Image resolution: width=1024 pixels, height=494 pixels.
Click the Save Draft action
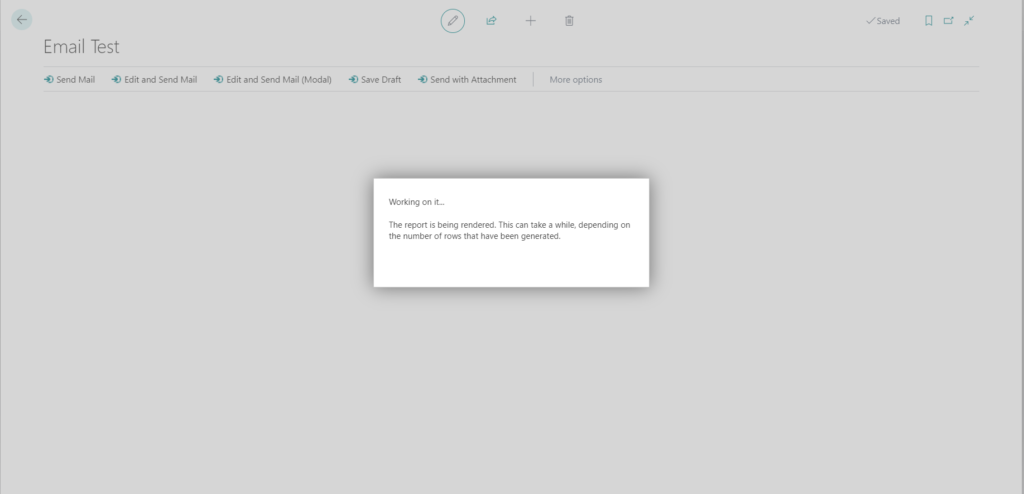pyautogui.click(x=375, y=80)
